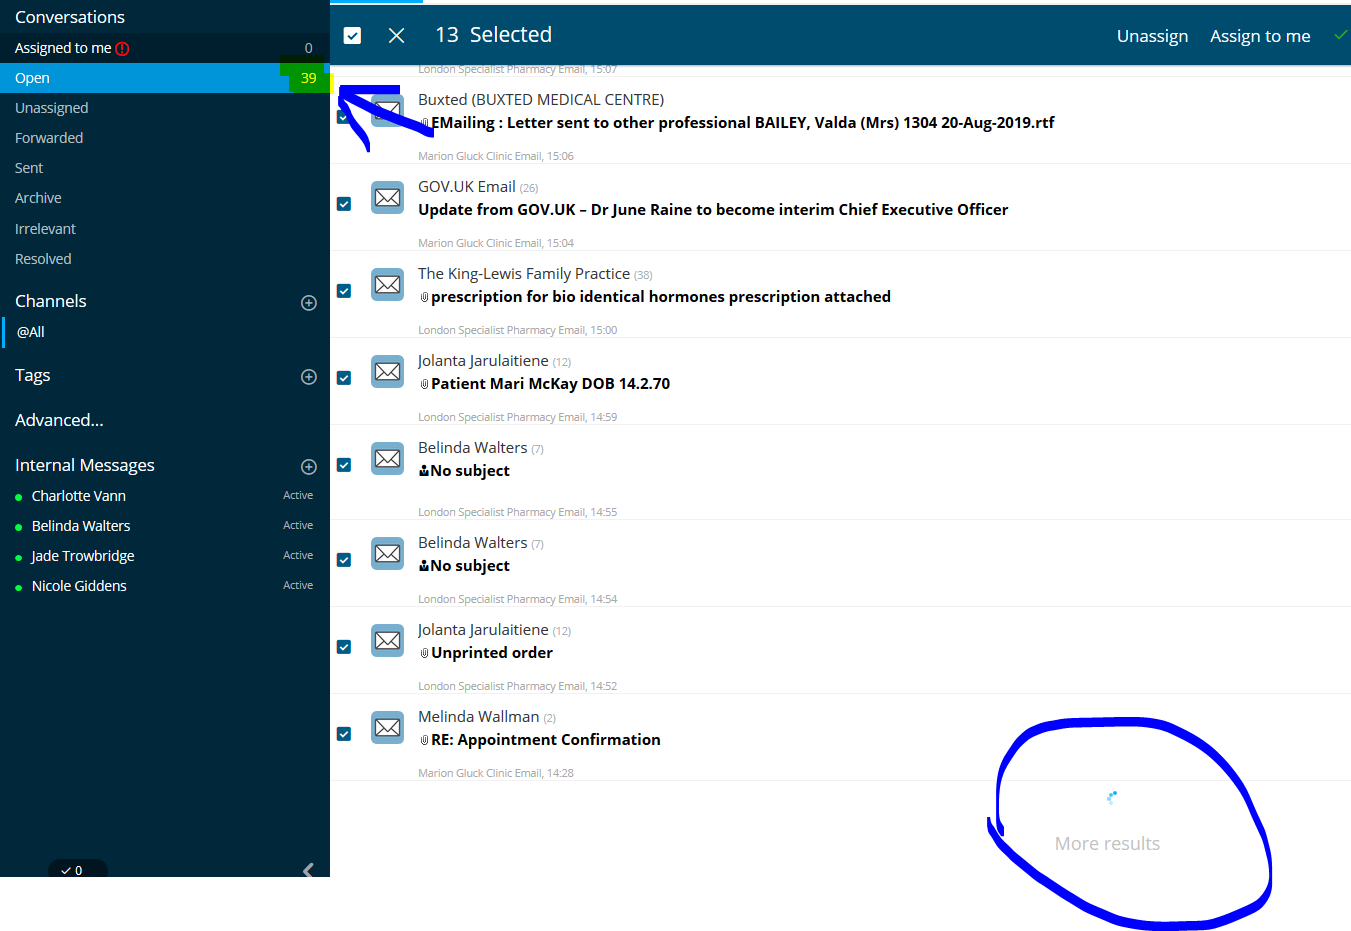The width and height of the screenshot is (1351, 931).
Task: Uncheck Melinda Wallman conversation checkbox
Action: 344,734
